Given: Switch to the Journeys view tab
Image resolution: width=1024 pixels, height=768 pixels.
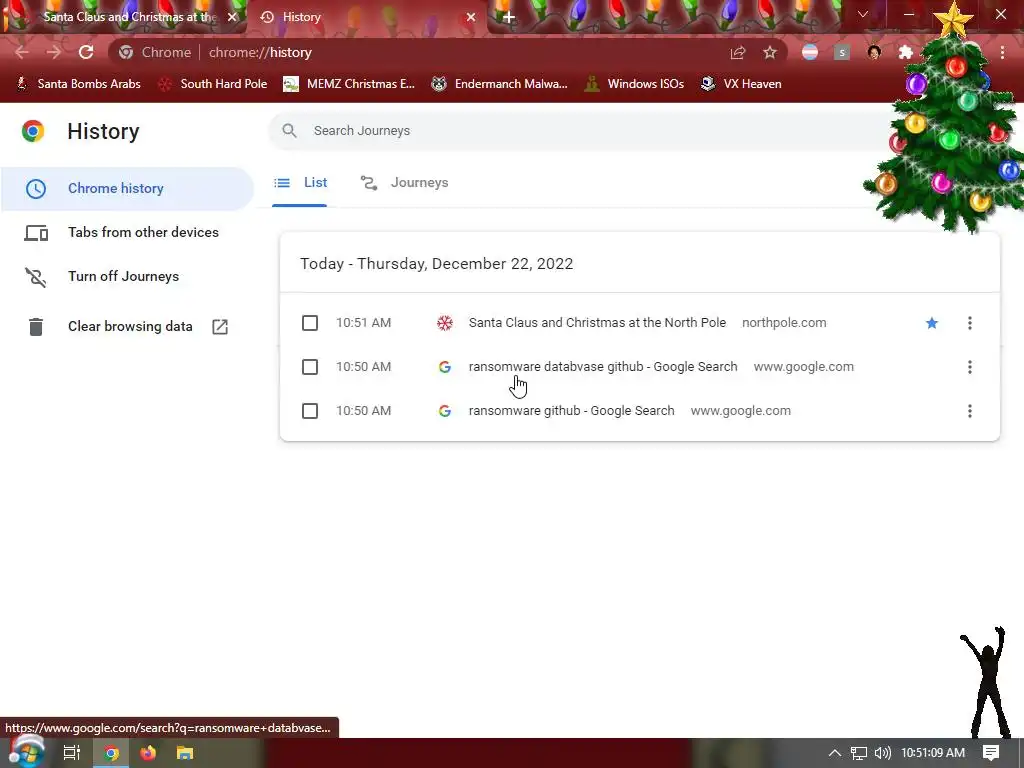Looking at the screenshot, I should tap(404, 183).
